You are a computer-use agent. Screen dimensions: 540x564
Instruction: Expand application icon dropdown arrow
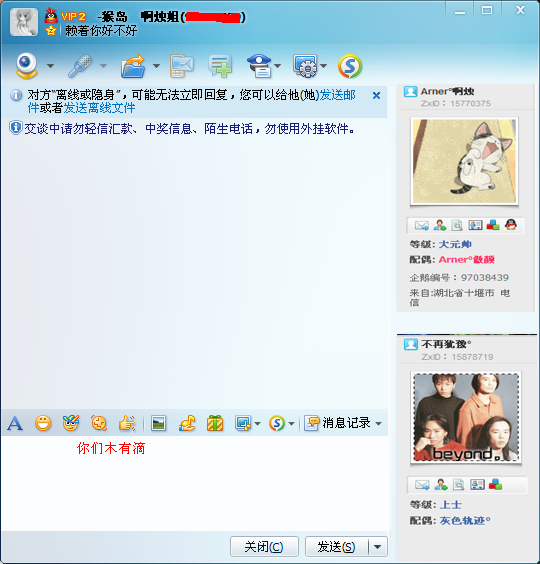point(323,66)
